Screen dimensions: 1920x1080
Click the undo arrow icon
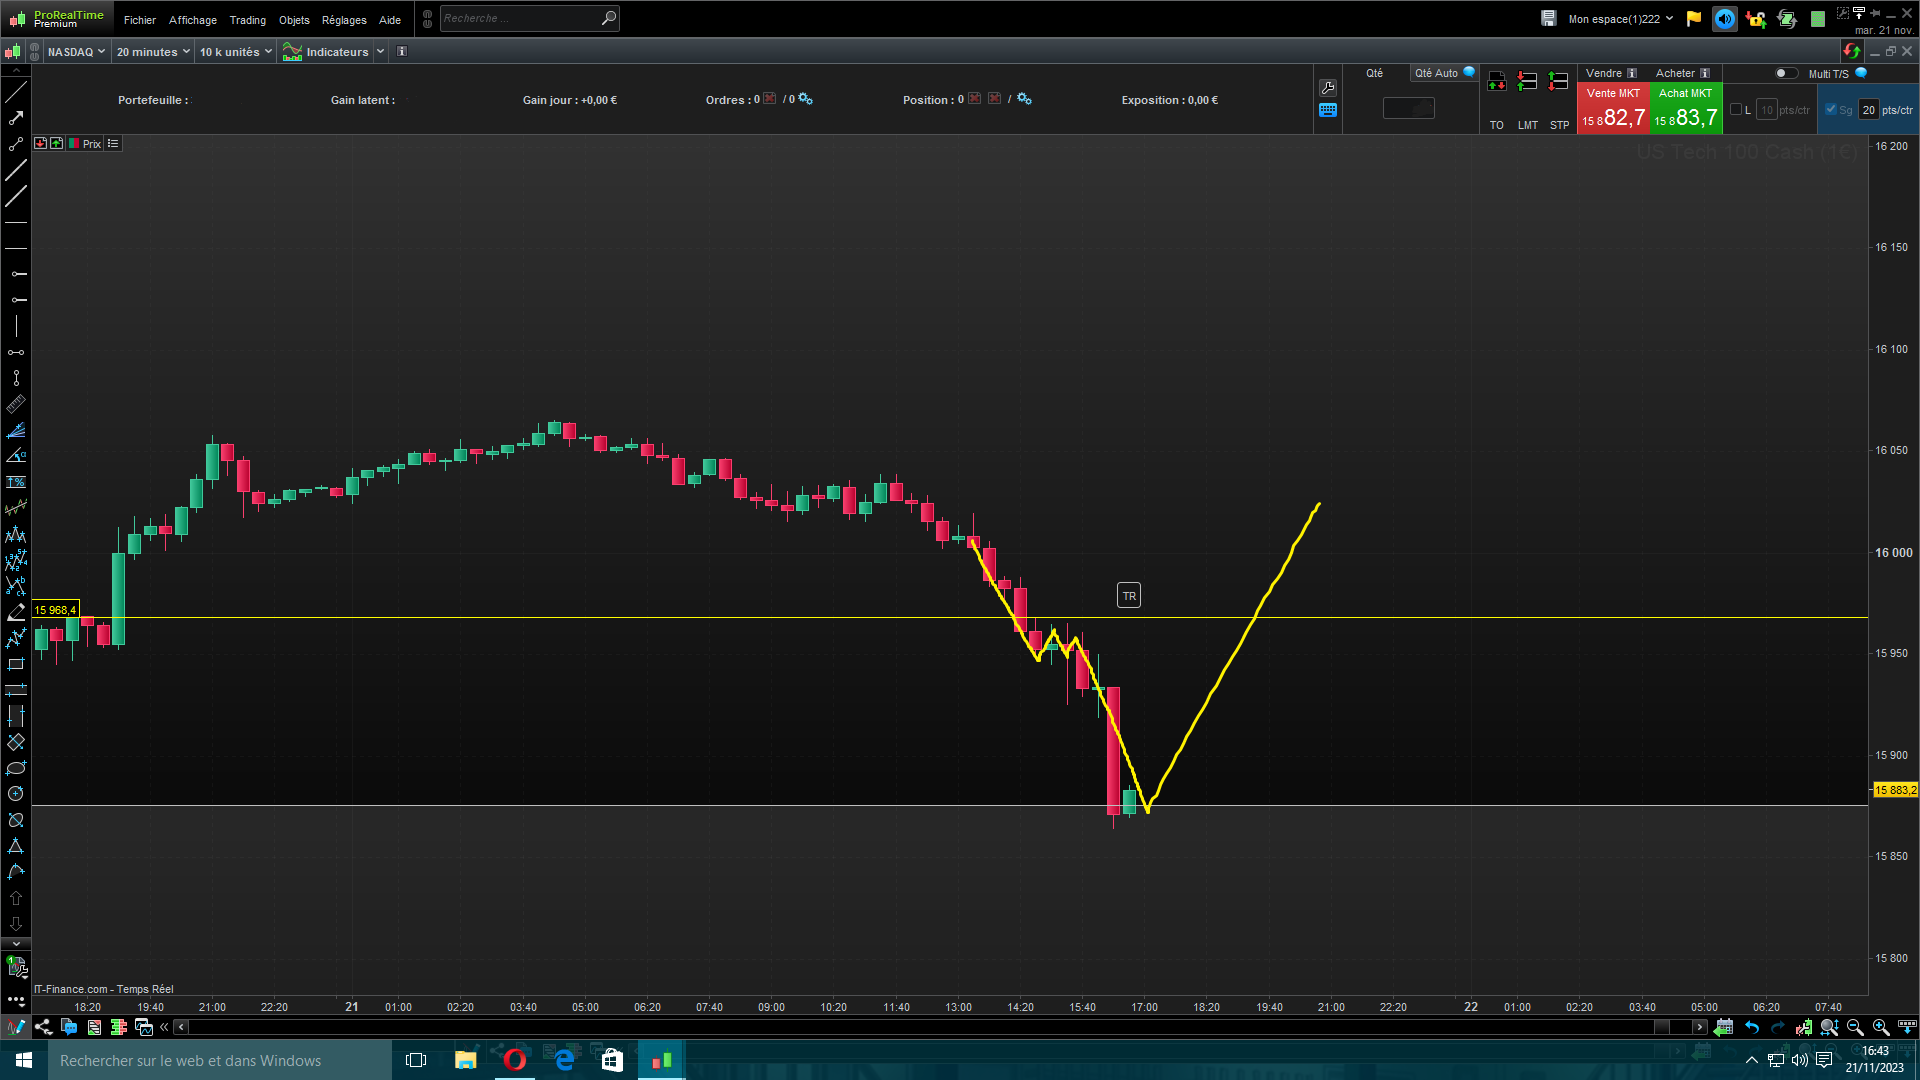pyautogui.click(x=1752, y=1027)
